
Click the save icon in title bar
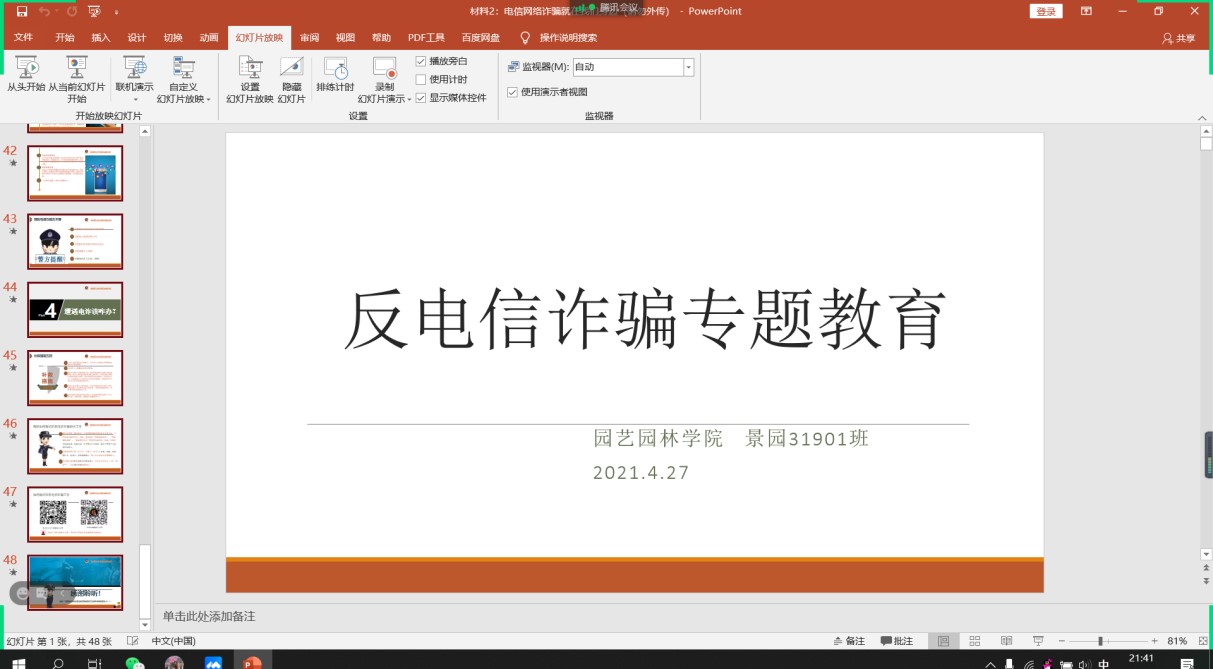tap(22, 11)
